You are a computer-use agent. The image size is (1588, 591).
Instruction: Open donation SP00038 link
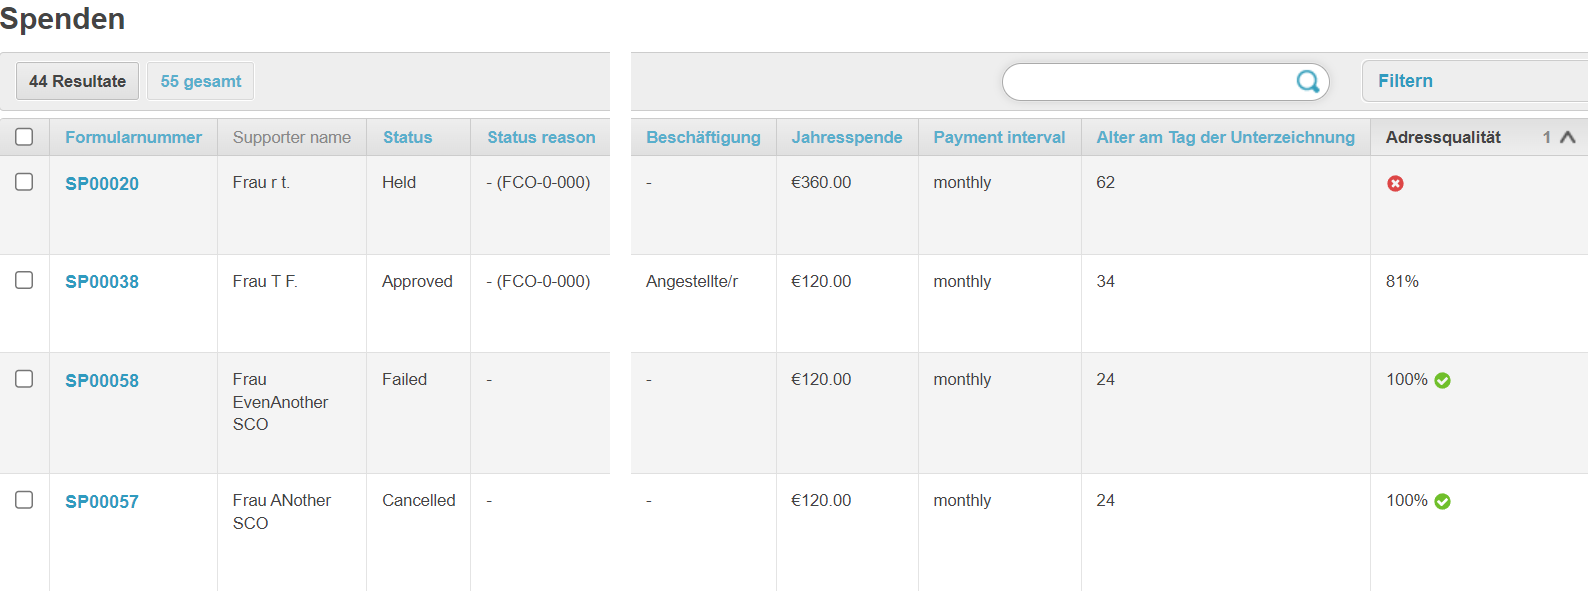click(x=102, y=282)
